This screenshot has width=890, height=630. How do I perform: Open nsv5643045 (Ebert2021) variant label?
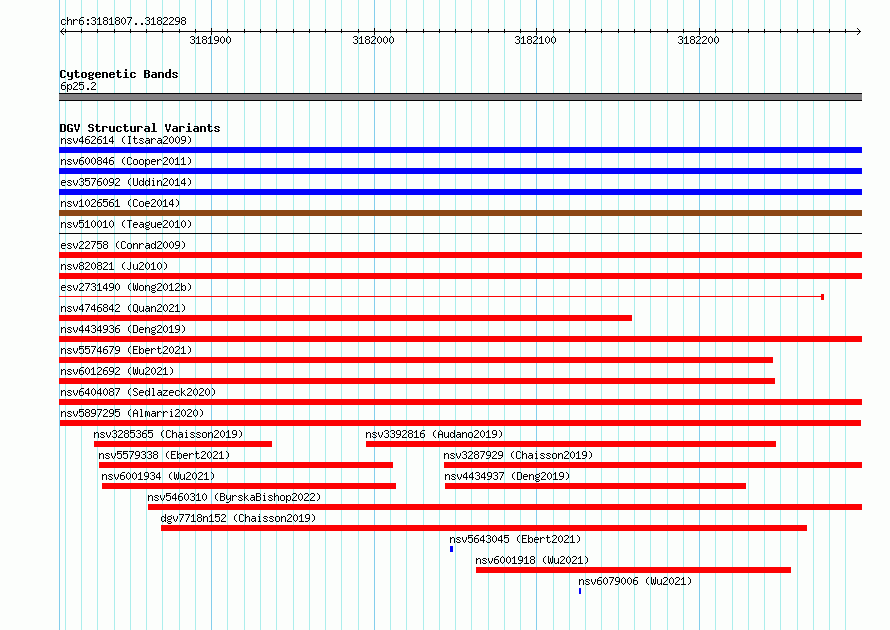click(515, 539)
